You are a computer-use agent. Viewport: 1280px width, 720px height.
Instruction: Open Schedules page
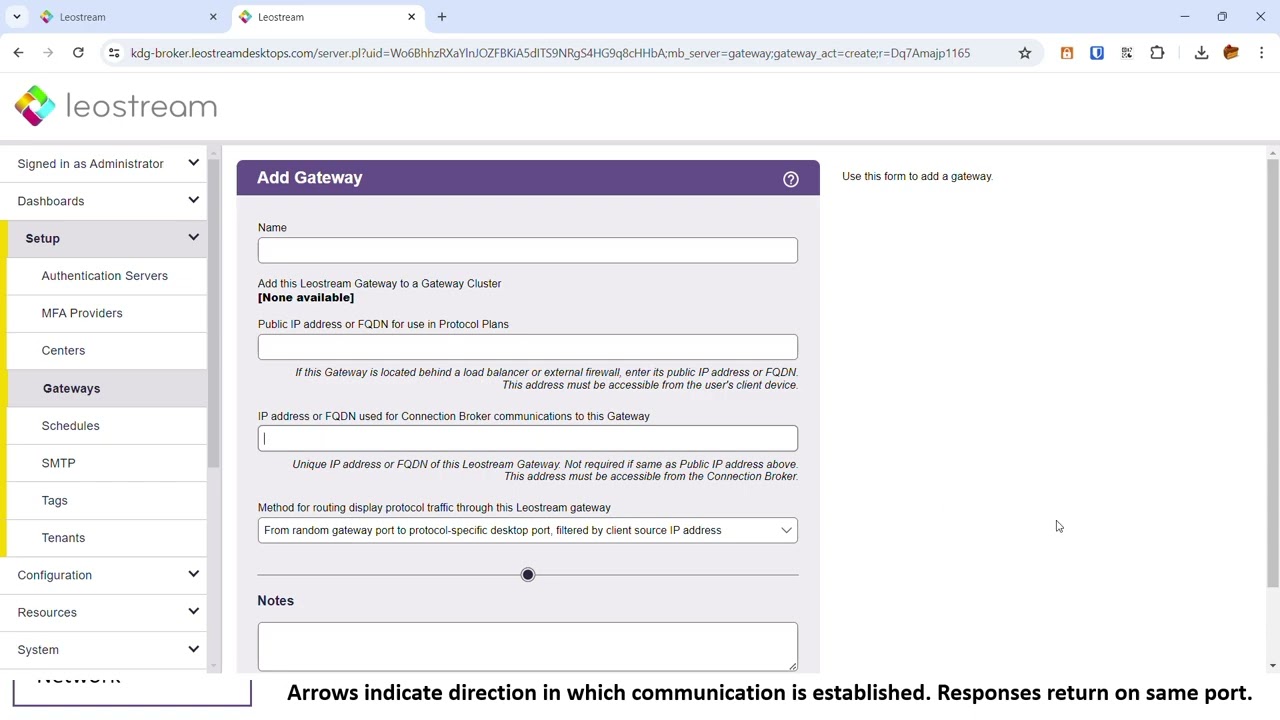click(x=70, y=426)
